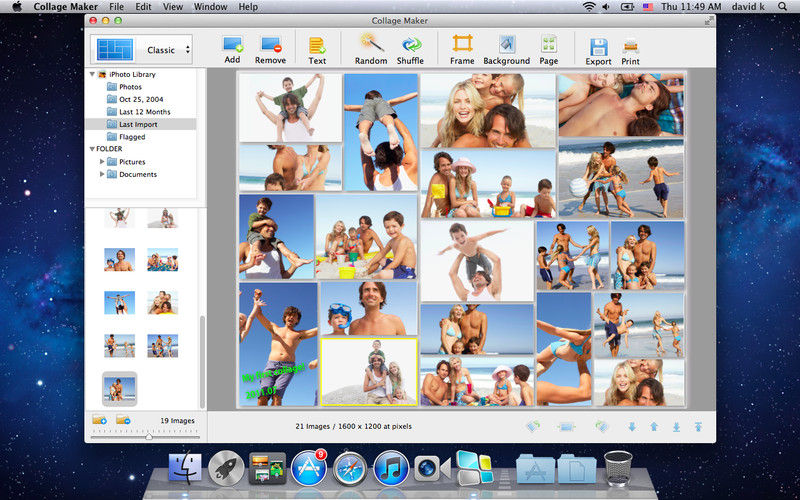The height and width of the screenshot is (500, 800).
Task: Remove a folder using the folder-minus icon
Action: pos(123,420)
